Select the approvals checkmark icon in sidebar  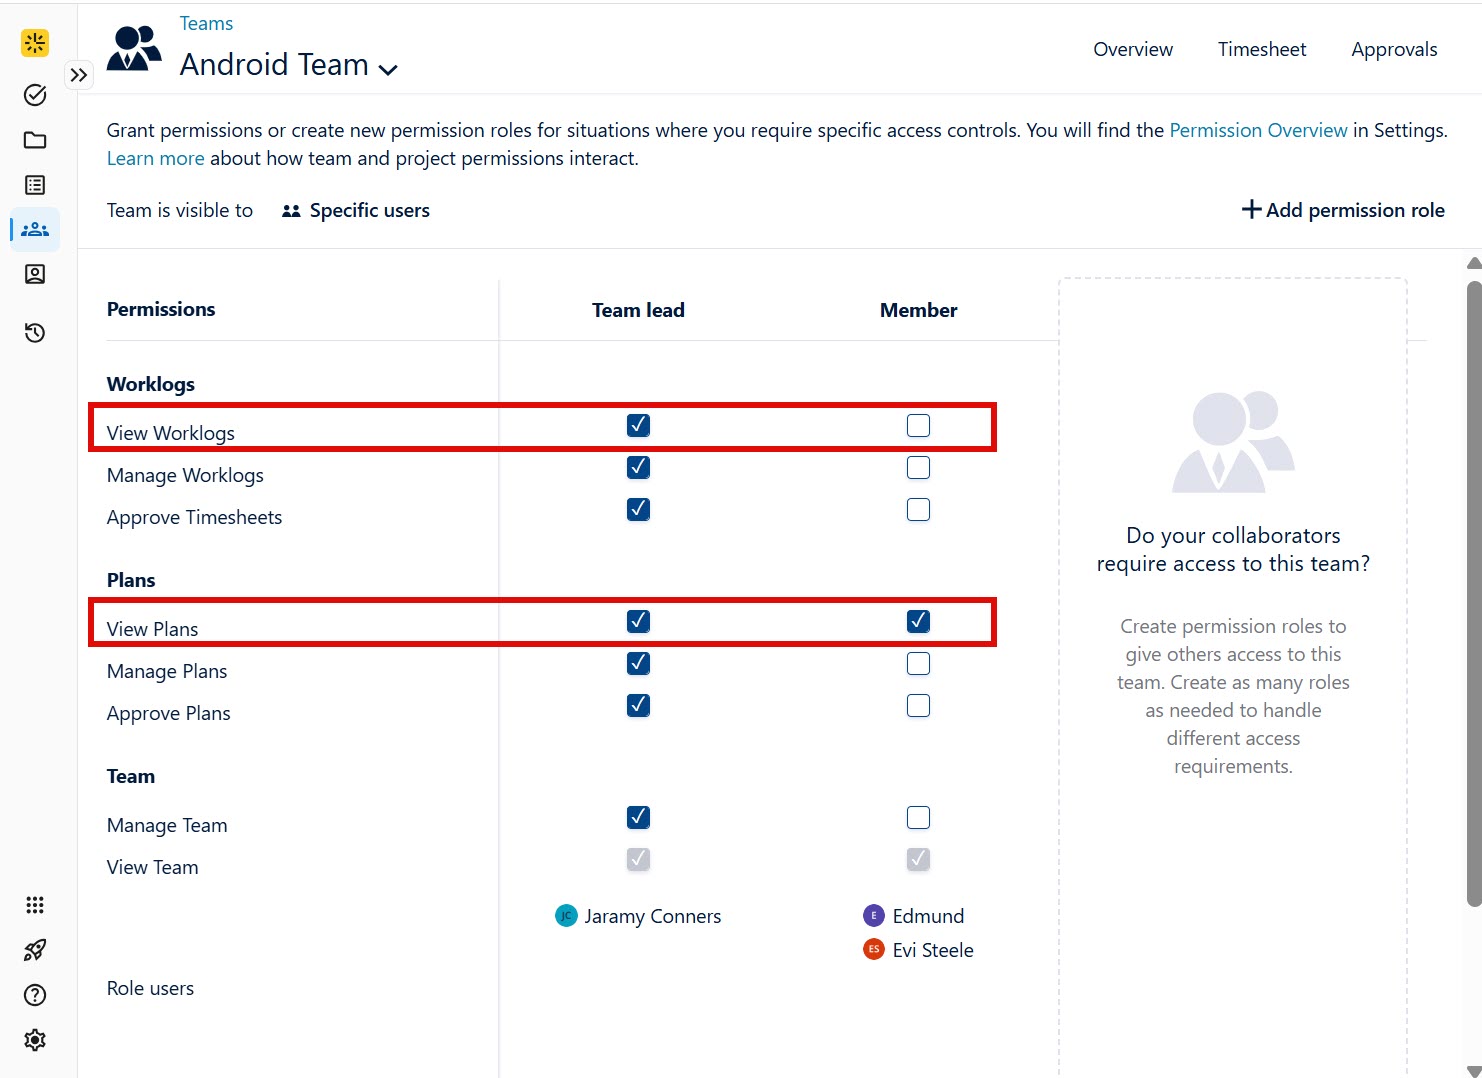(x=34, y=94)
